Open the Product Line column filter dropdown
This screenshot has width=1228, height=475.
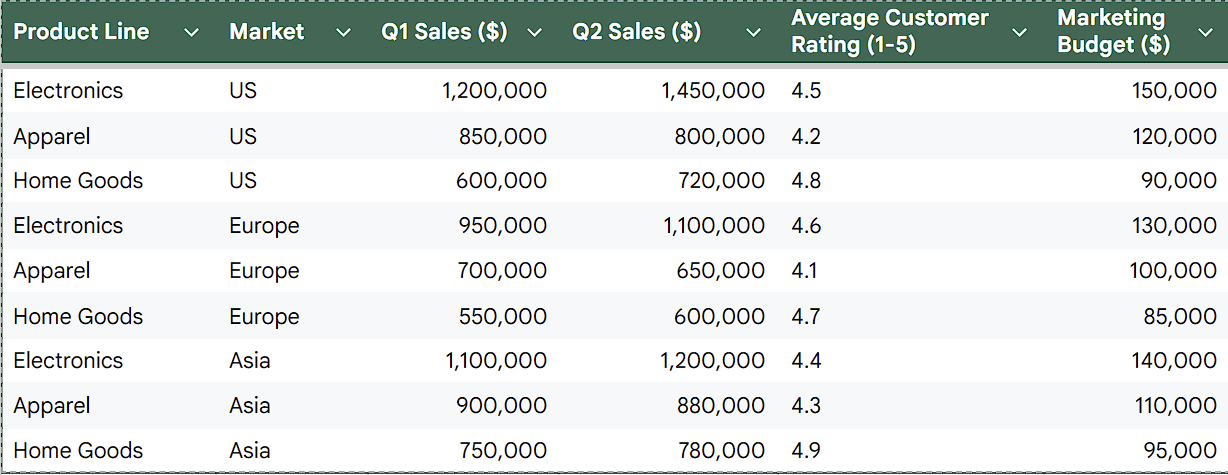(192, 33)
